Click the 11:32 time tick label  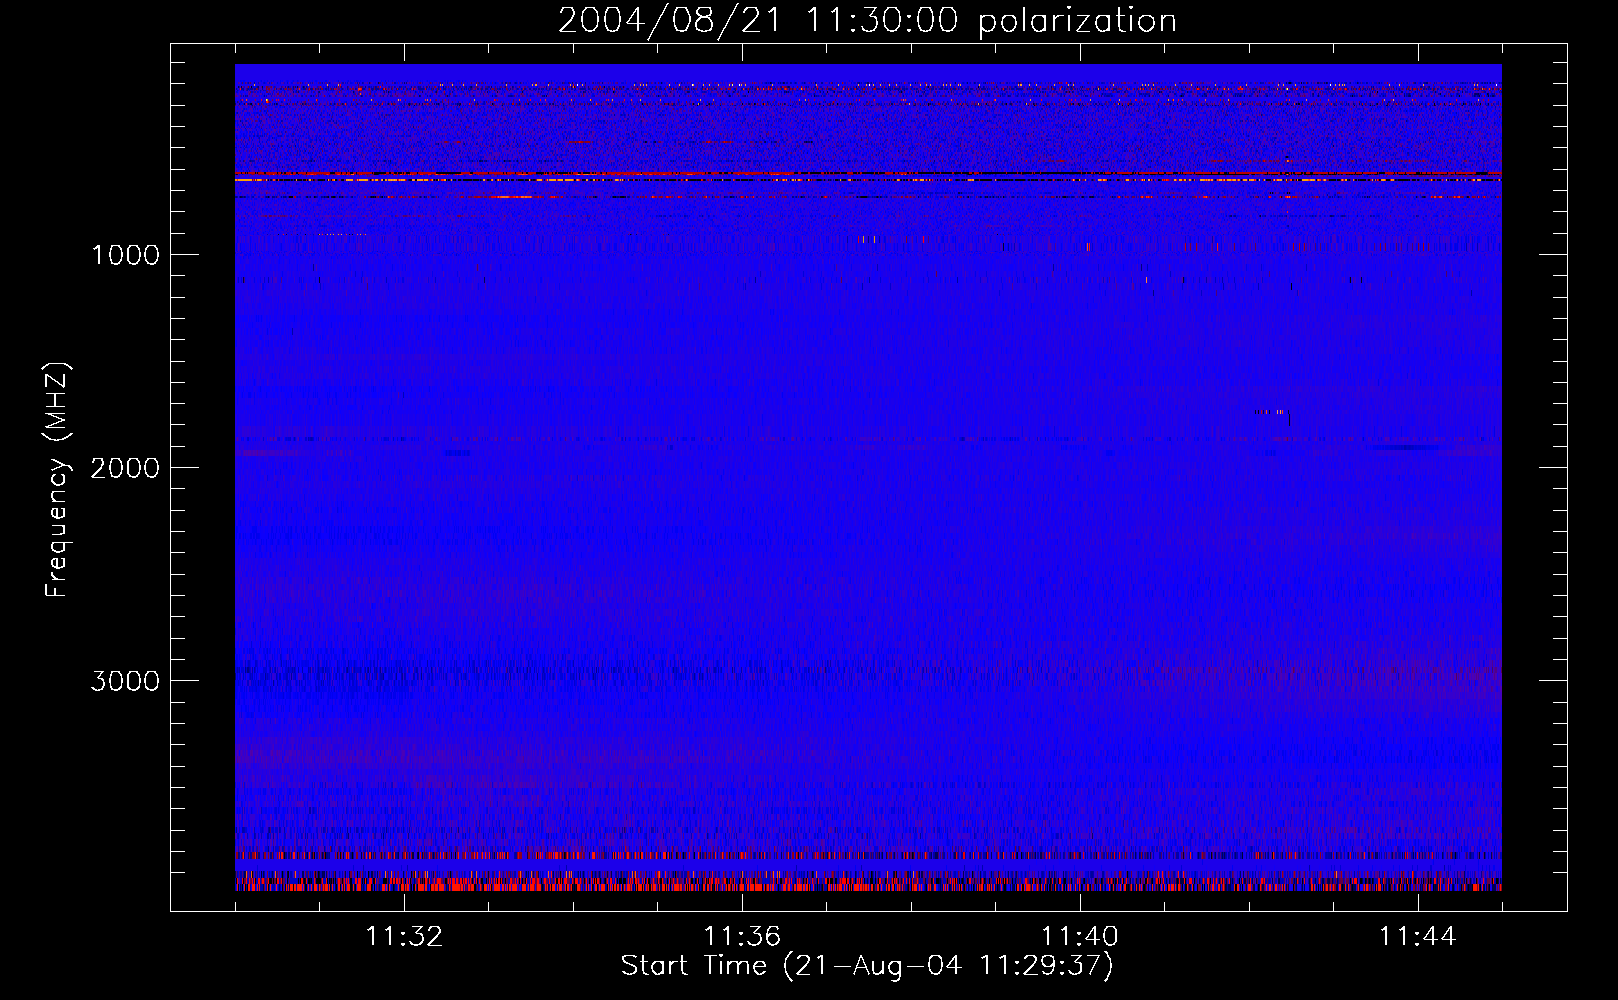pos(404,937)
